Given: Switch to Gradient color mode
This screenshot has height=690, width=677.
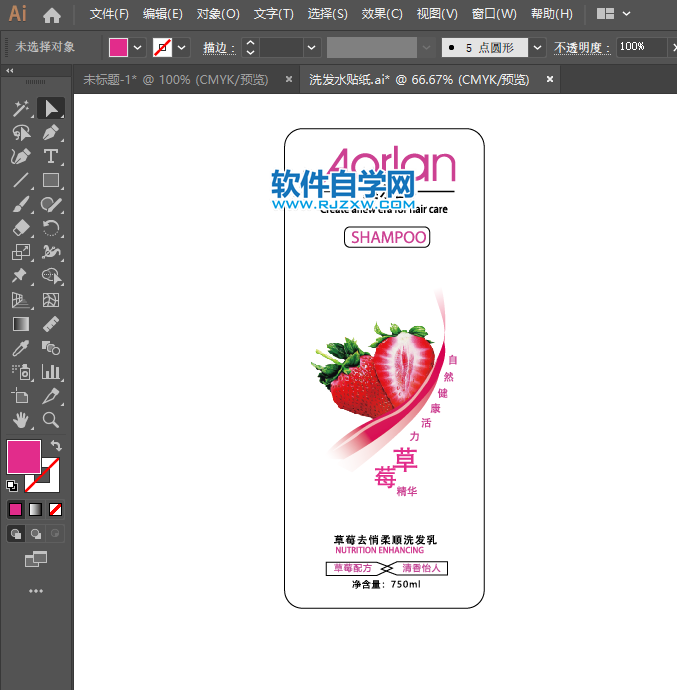Looking at the screenshot, I should (x=36, y=509).
